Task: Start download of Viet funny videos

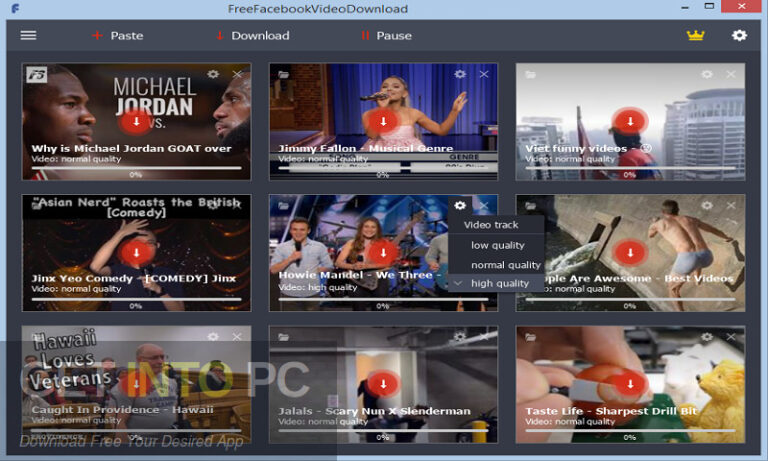Action: (x=630, y=121)
